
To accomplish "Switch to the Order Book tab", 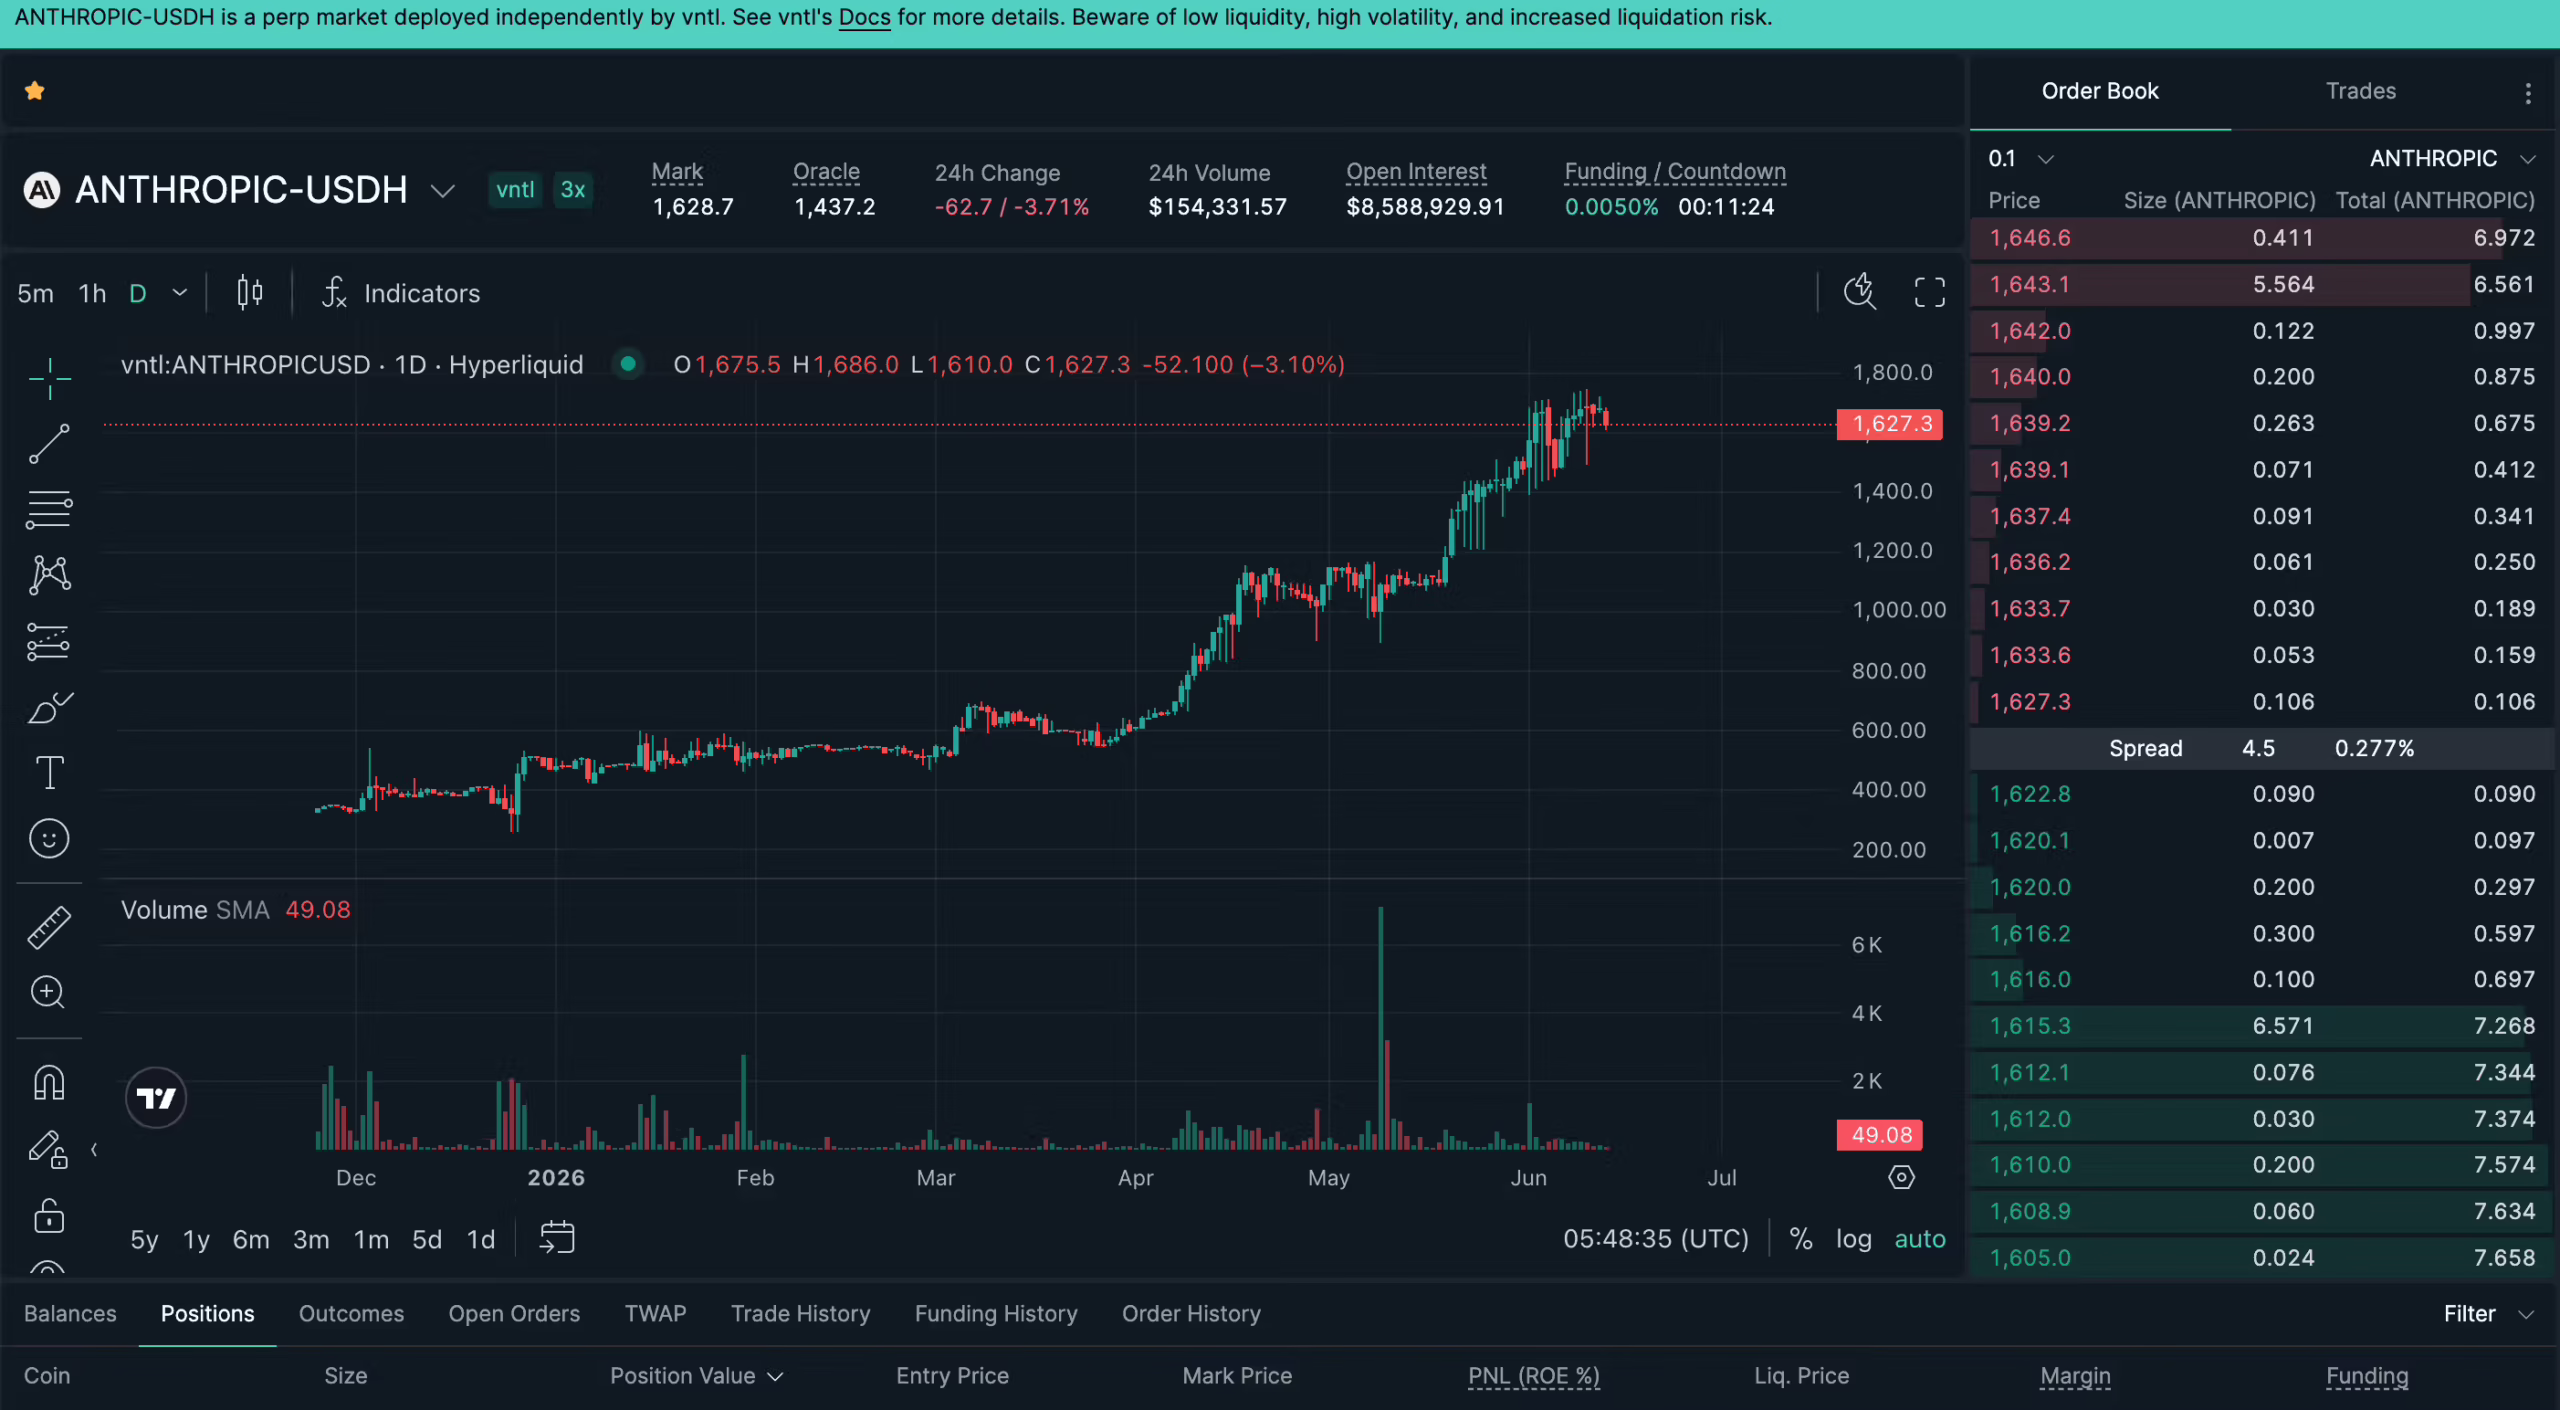I will (x=2100, y=91).
